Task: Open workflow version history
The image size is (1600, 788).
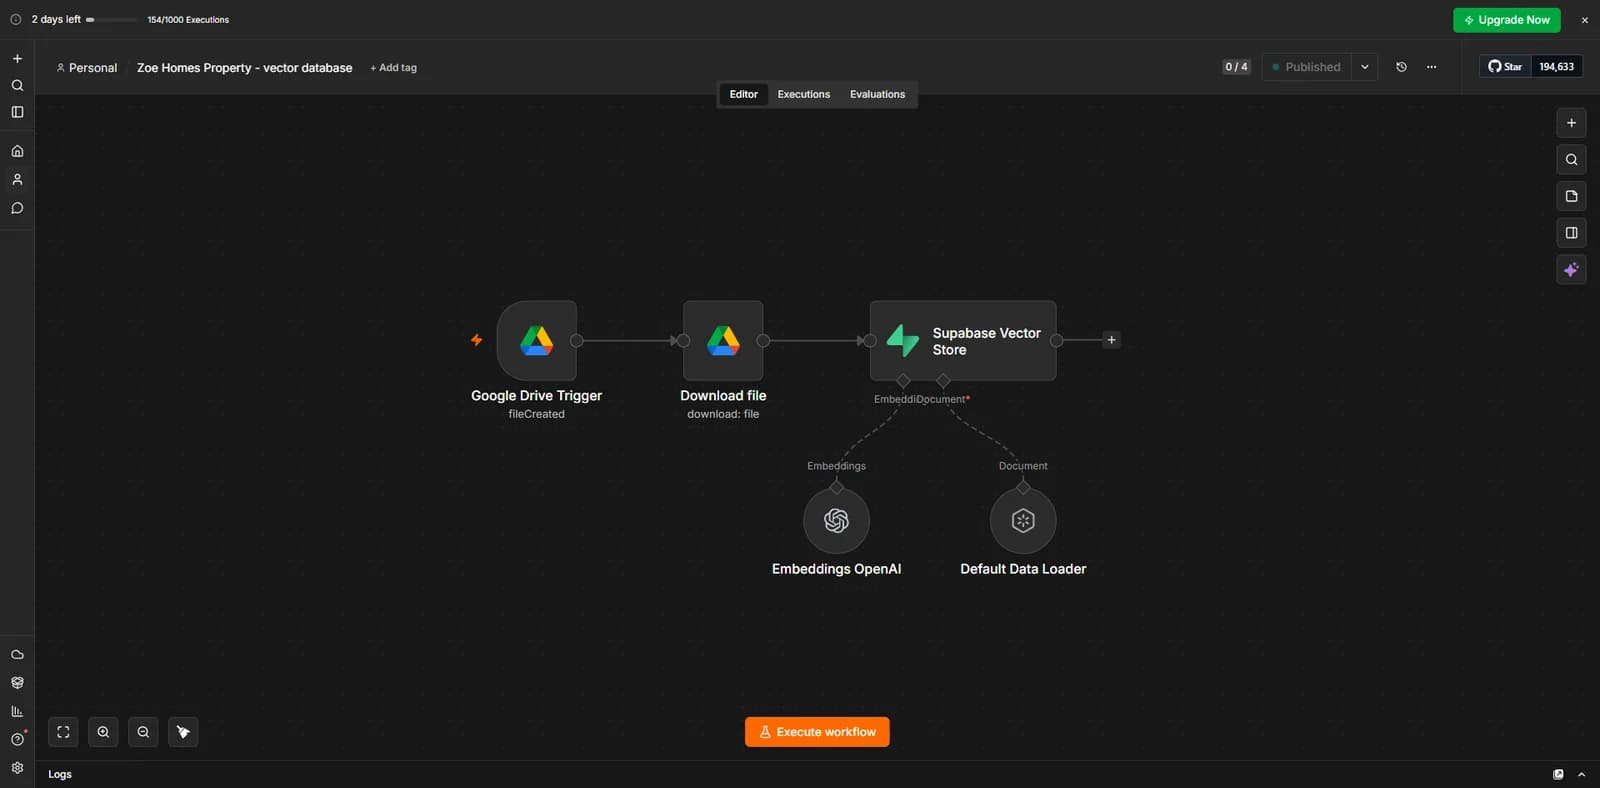Action: 1401,67
